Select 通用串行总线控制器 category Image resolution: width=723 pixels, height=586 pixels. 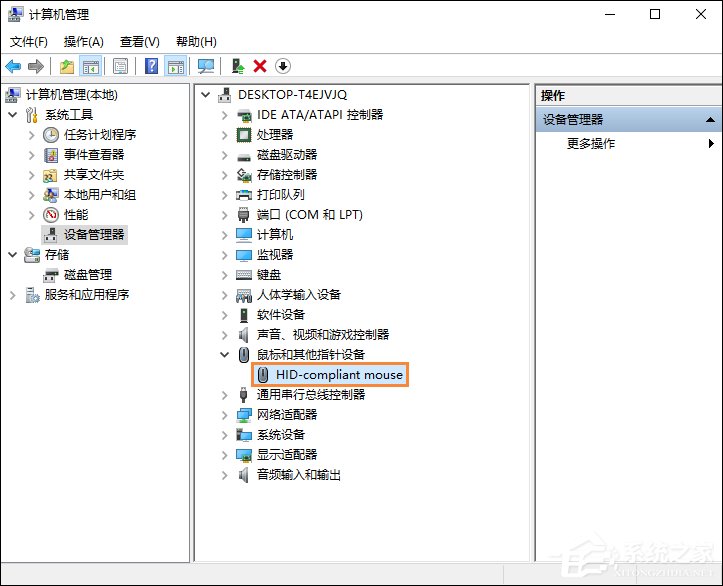click(x=311, y=395)
